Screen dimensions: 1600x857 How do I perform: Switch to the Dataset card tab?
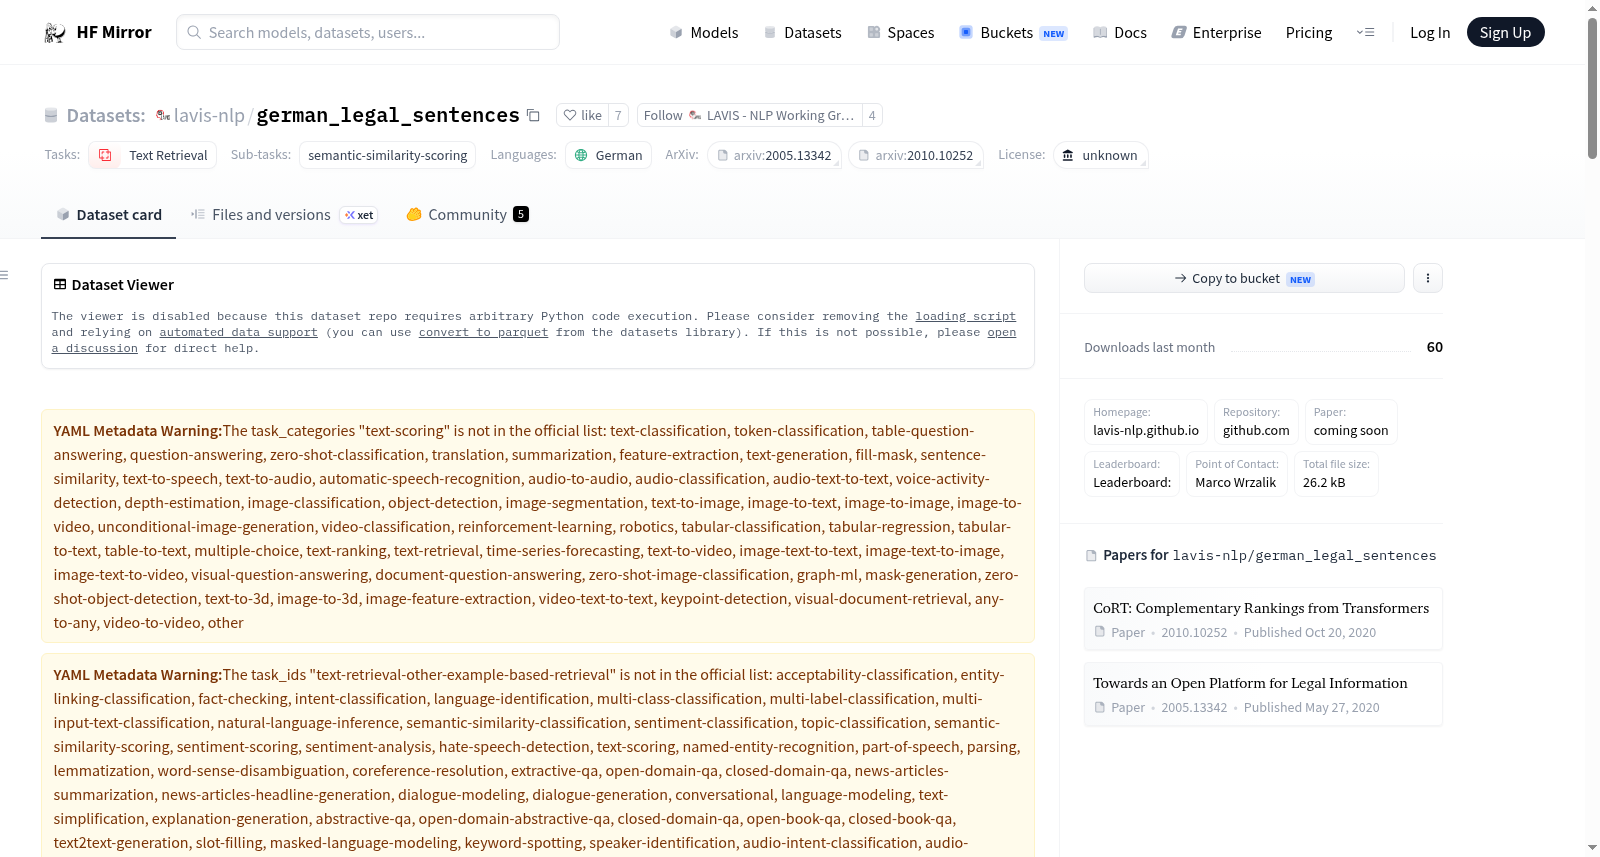coord(108,214)
